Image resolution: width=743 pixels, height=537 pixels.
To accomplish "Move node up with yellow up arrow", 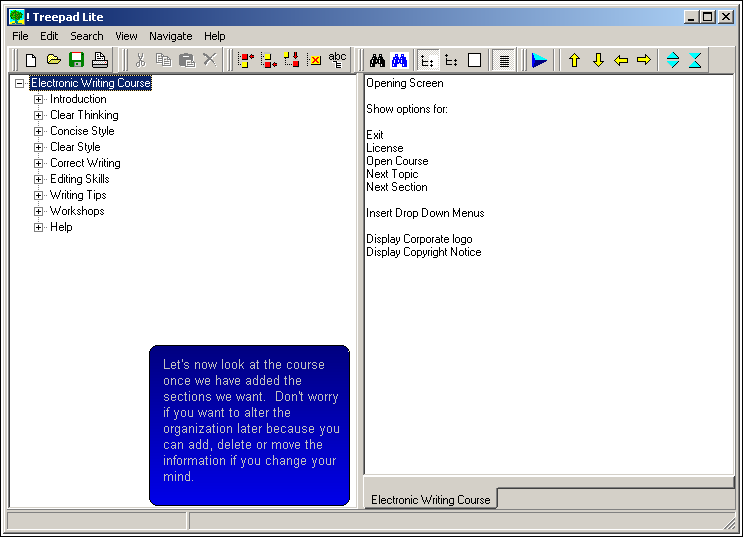I will tap(574, 60).
